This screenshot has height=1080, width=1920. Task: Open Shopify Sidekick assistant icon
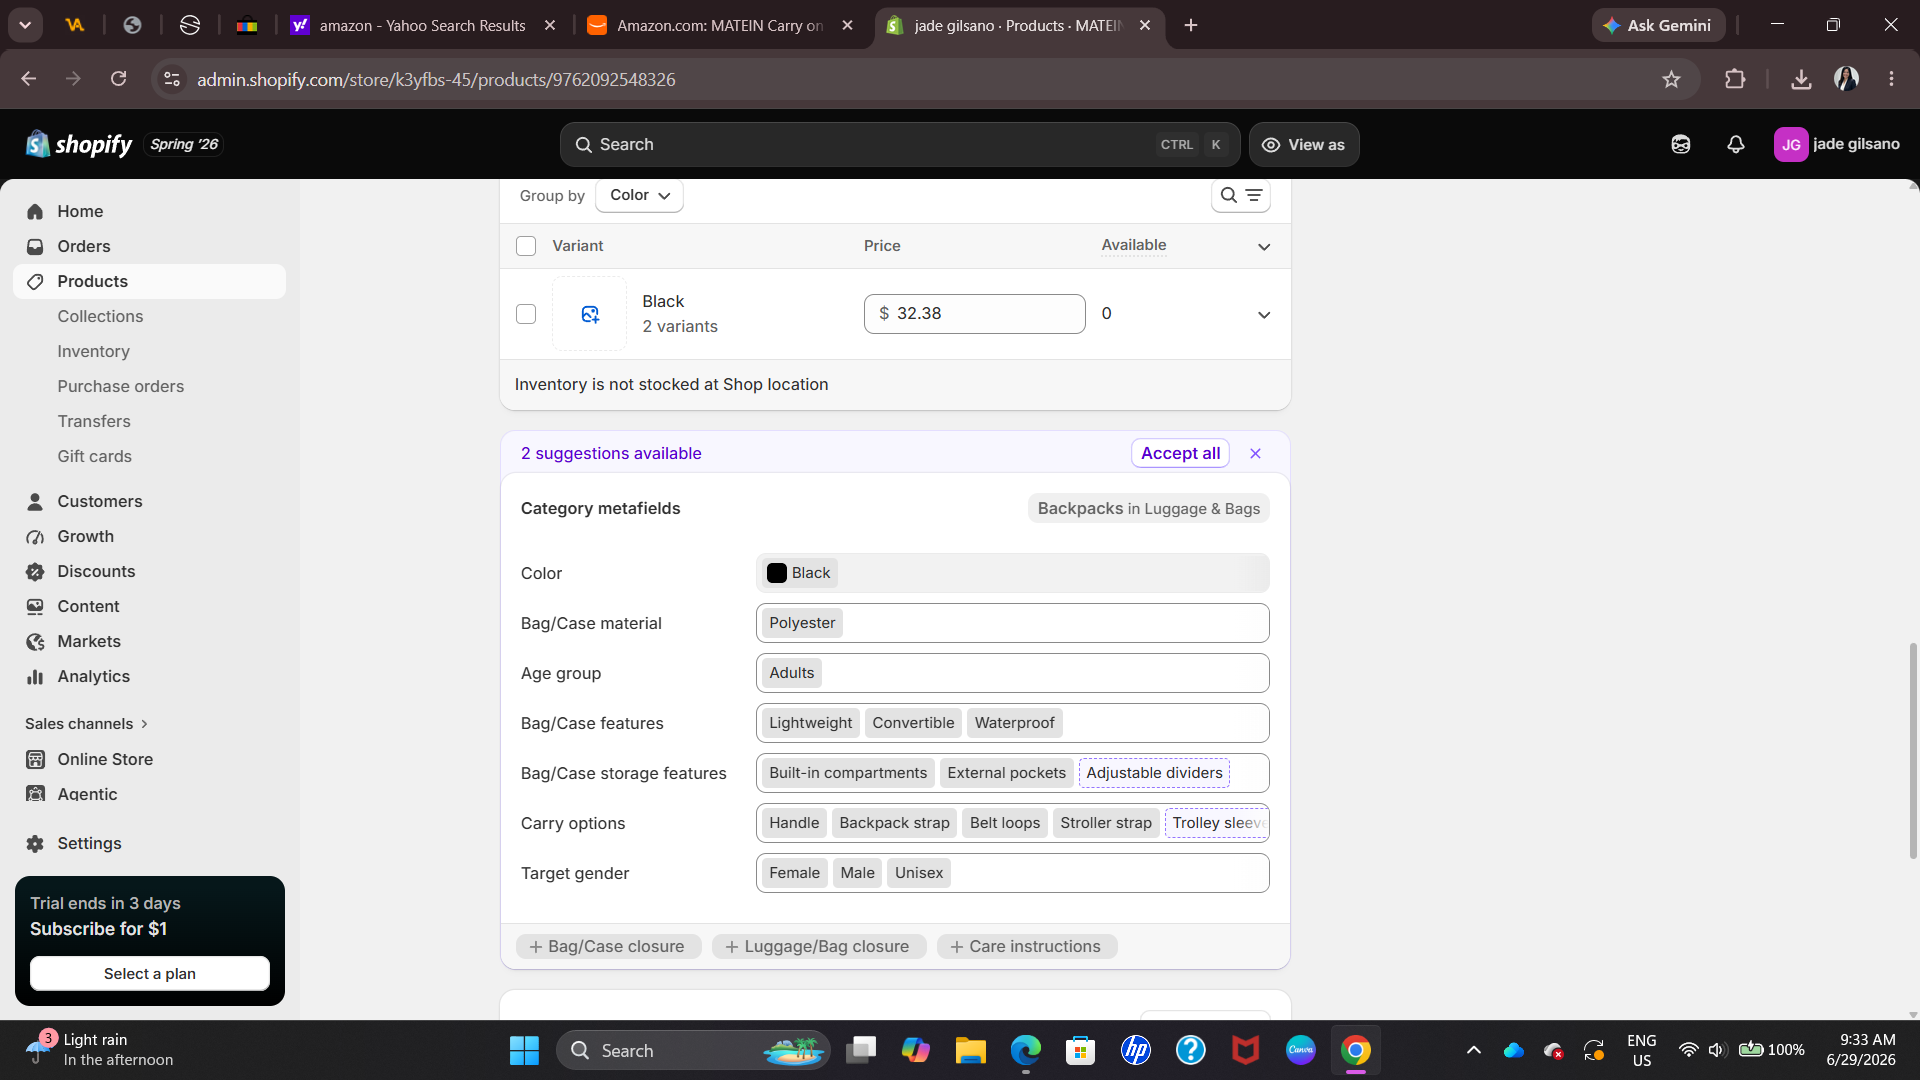(1681, 144)
